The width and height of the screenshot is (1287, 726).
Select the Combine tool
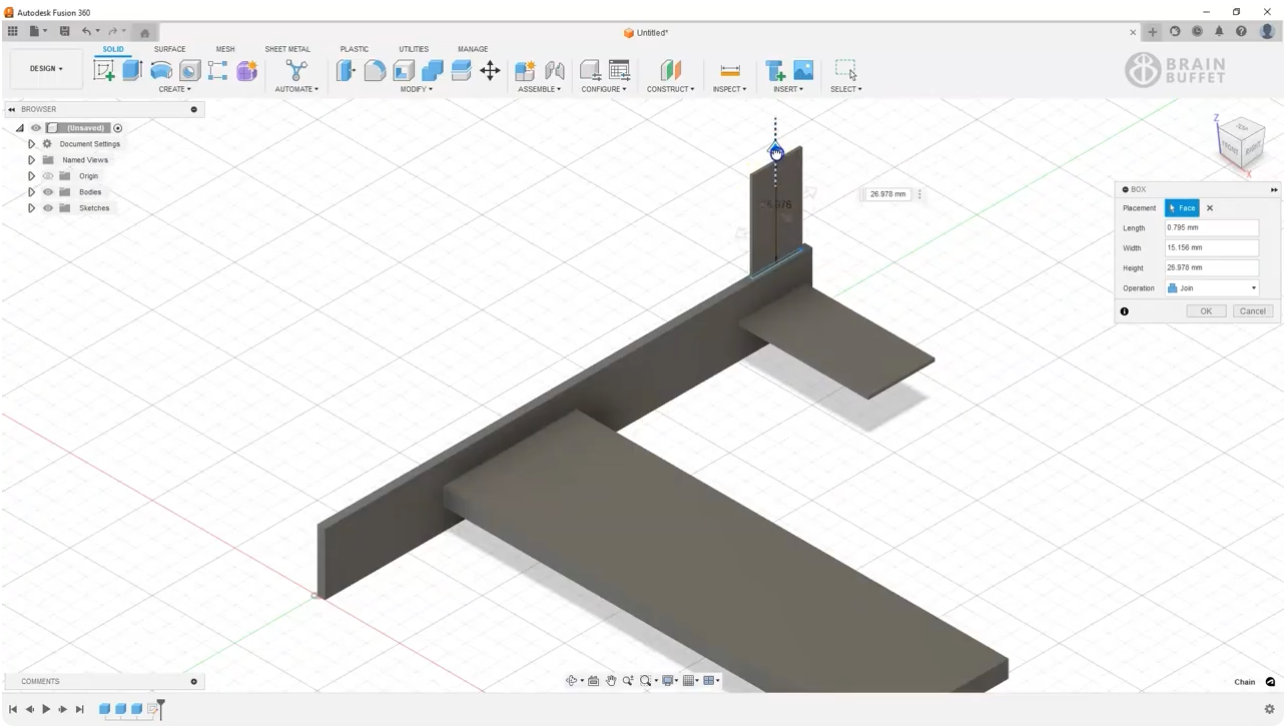click(x=432, y=70)
